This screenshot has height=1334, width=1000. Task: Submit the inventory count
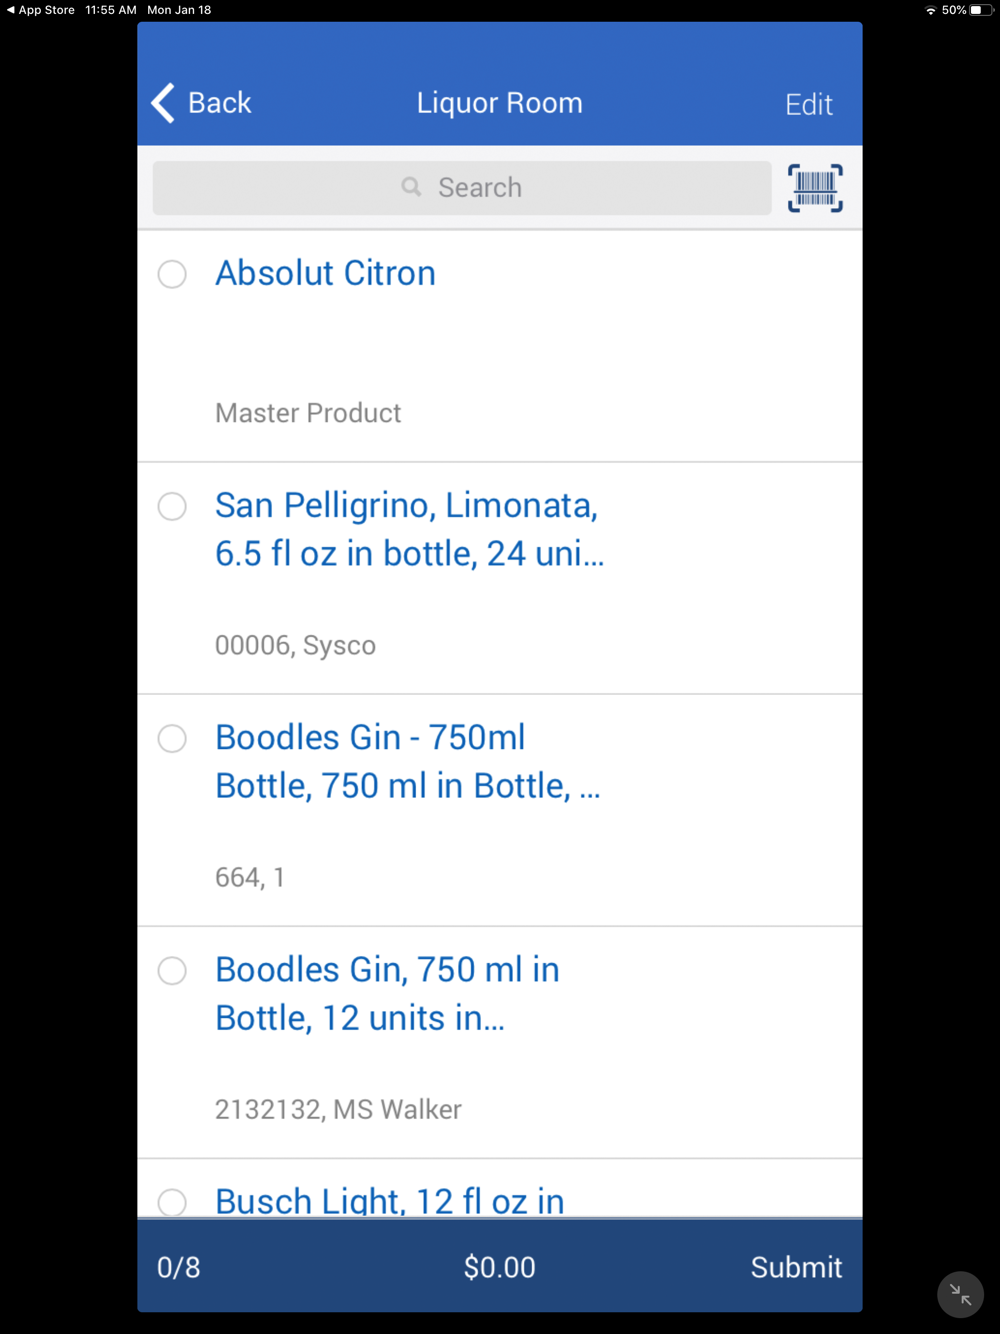[796, 1267]
